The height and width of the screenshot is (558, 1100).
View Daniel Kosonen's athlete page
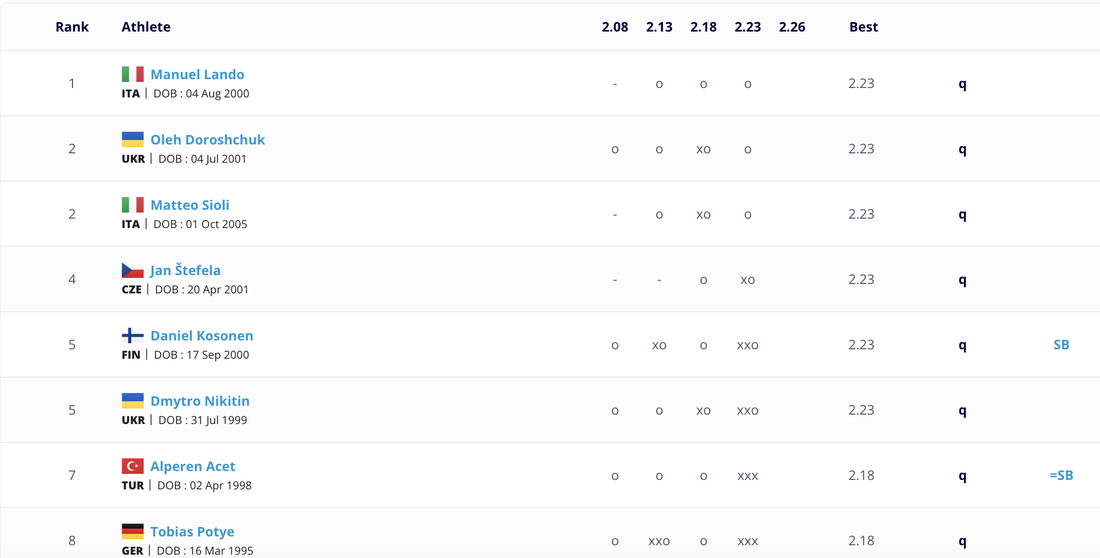tap(201, 335)
